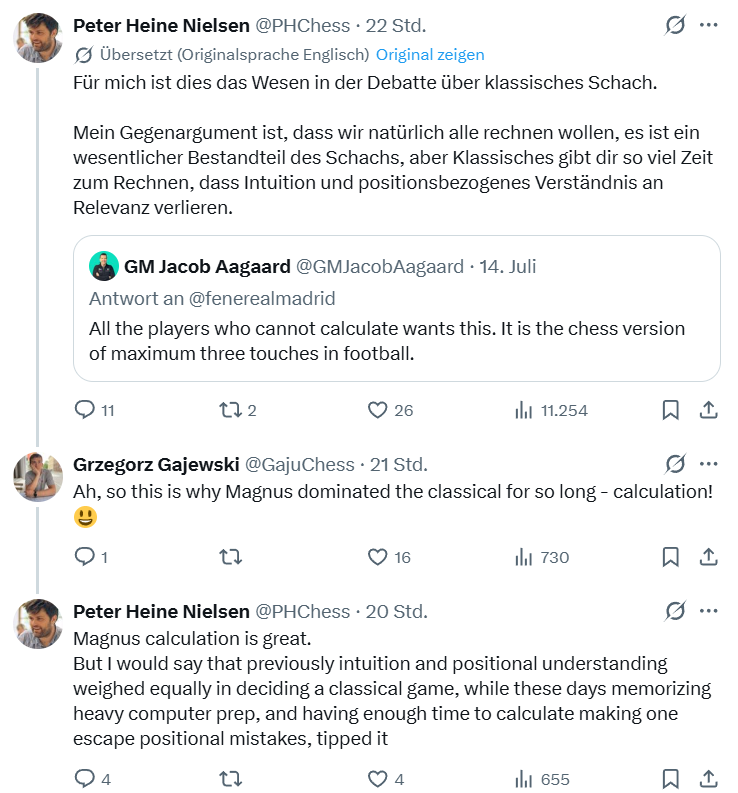Show original language via Original zeigen
738x793 pixels.
tap(430, 55)
